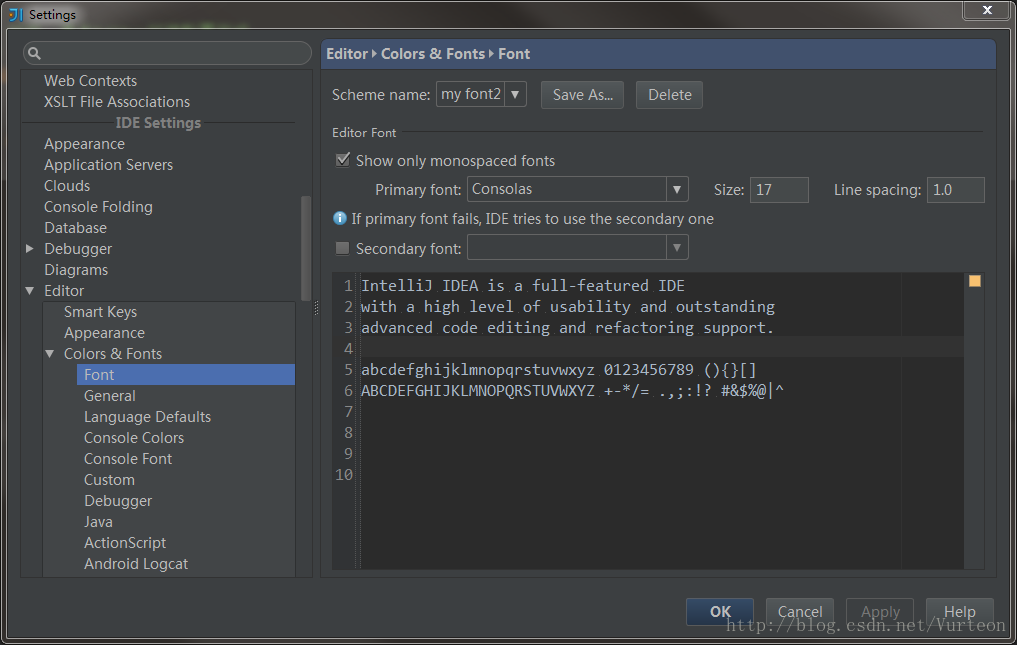Click Editor in the breadcrumb

pyautogui.click(x=347, y=54)
